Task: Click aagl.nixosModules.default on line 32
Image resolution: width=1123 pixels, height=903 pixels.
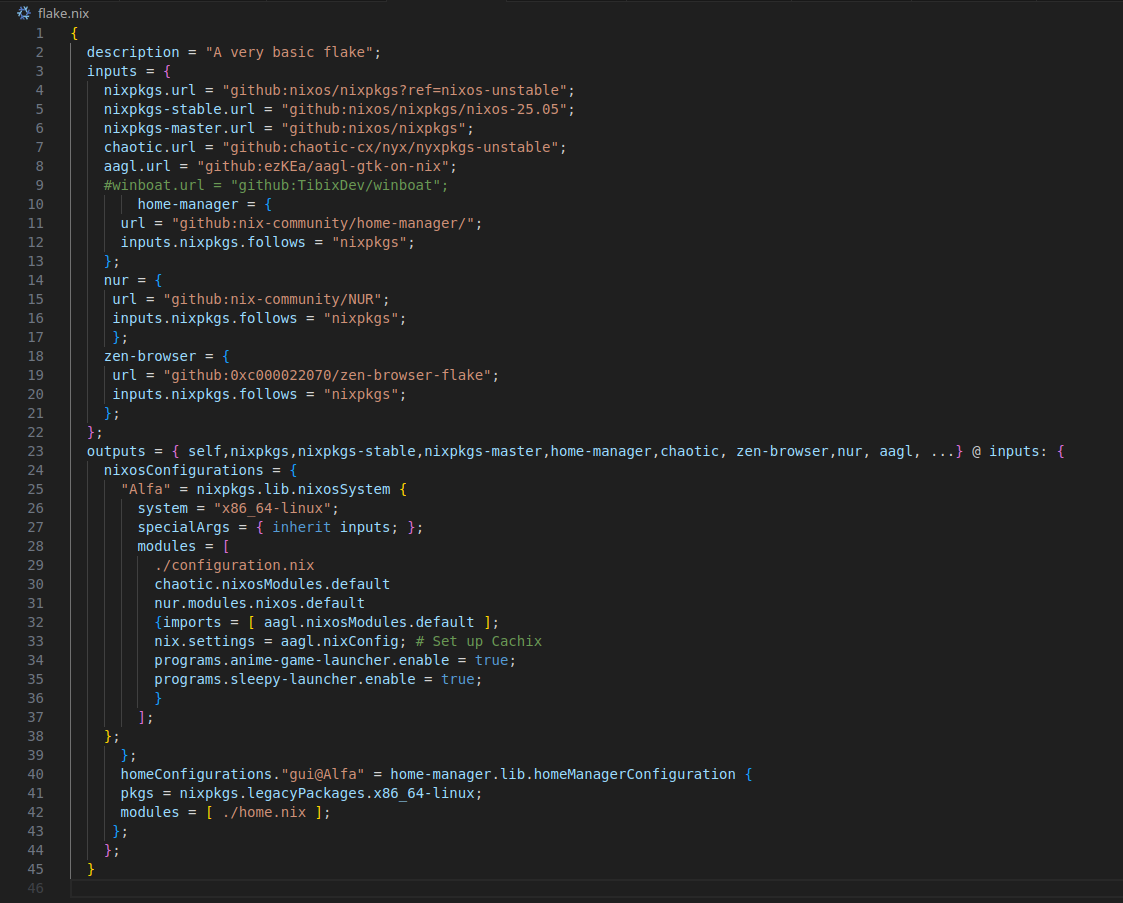Action: 369,622
